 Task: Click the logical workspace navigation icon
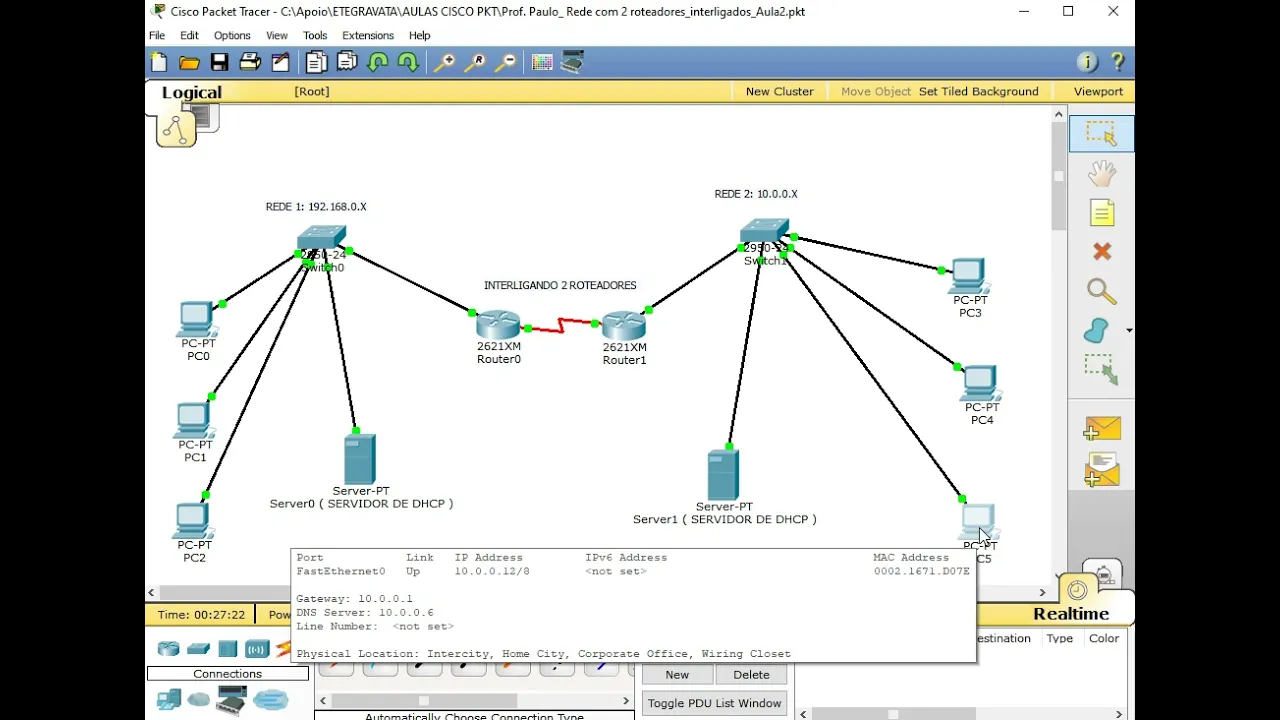176,130
